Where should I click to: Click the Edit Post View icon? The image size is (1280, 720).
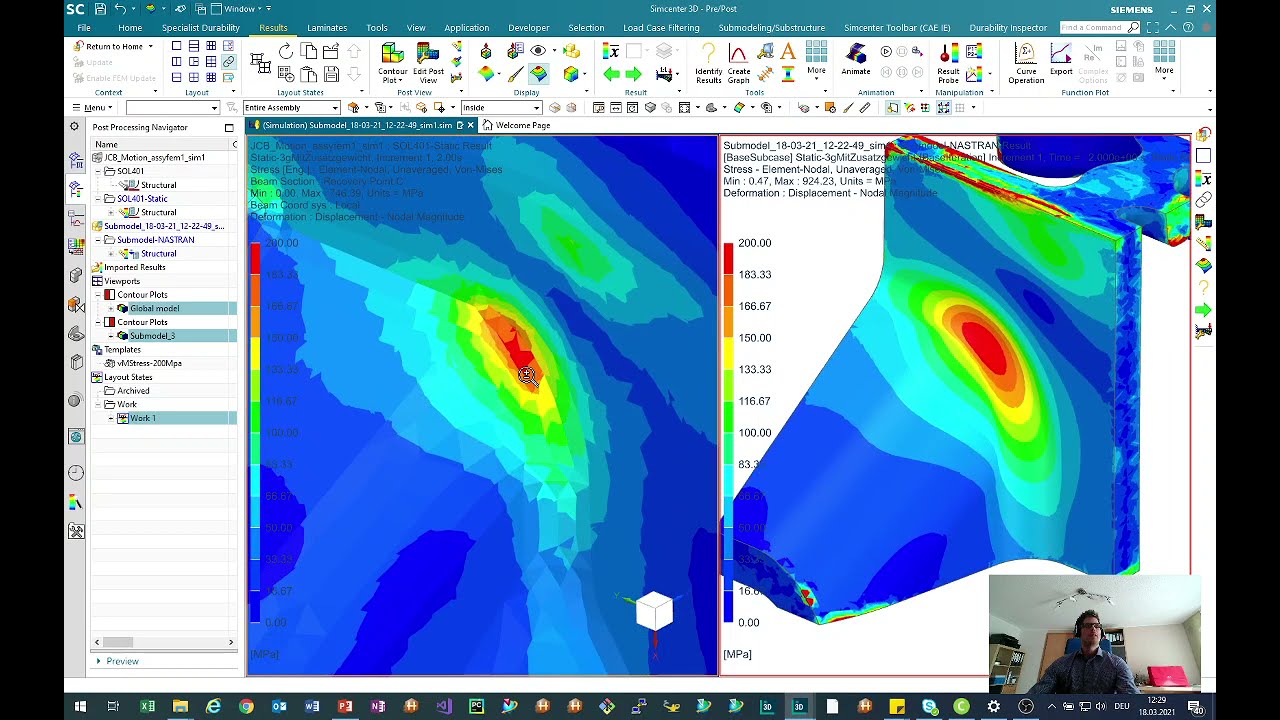click(x=428, y=60)
